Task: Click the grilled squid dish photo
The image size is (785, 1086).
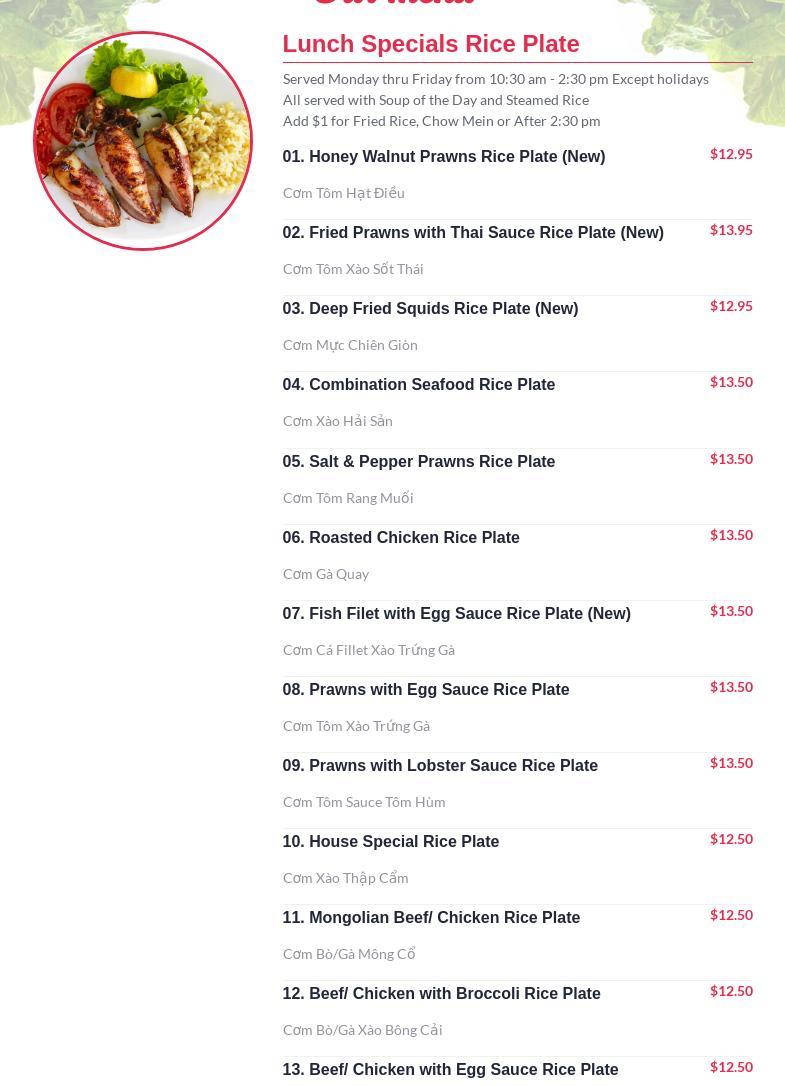Action: click(x=143, y=141)
